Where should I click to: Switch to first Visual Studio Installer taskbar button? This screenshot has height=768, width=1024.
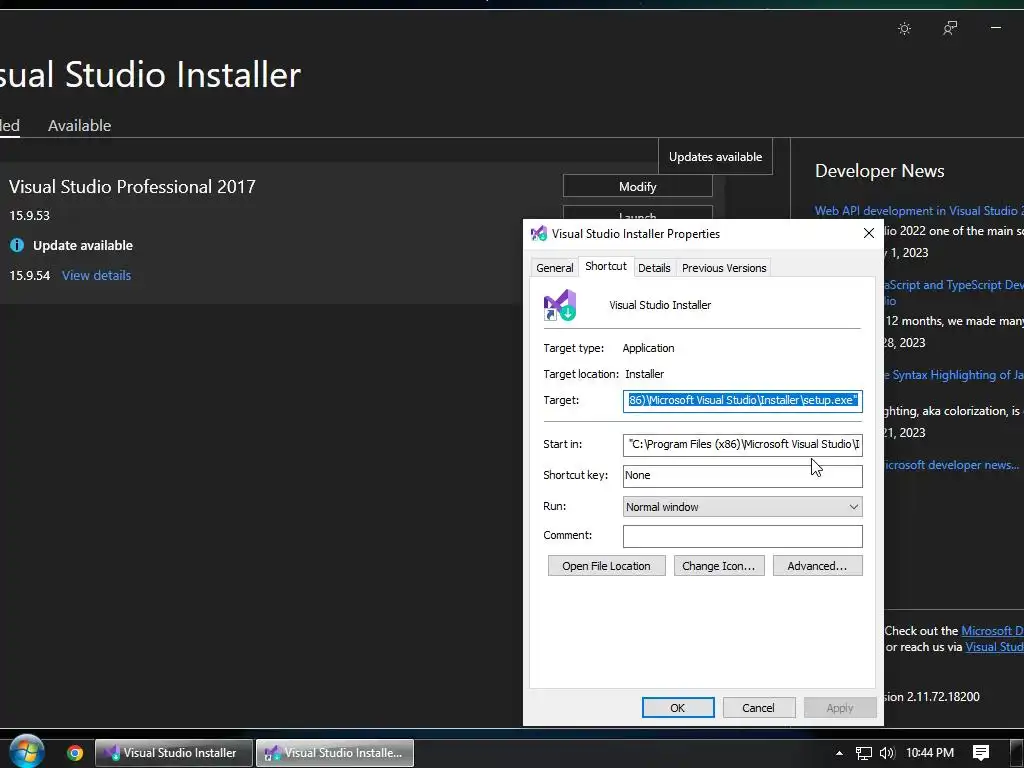click(174, 753)
